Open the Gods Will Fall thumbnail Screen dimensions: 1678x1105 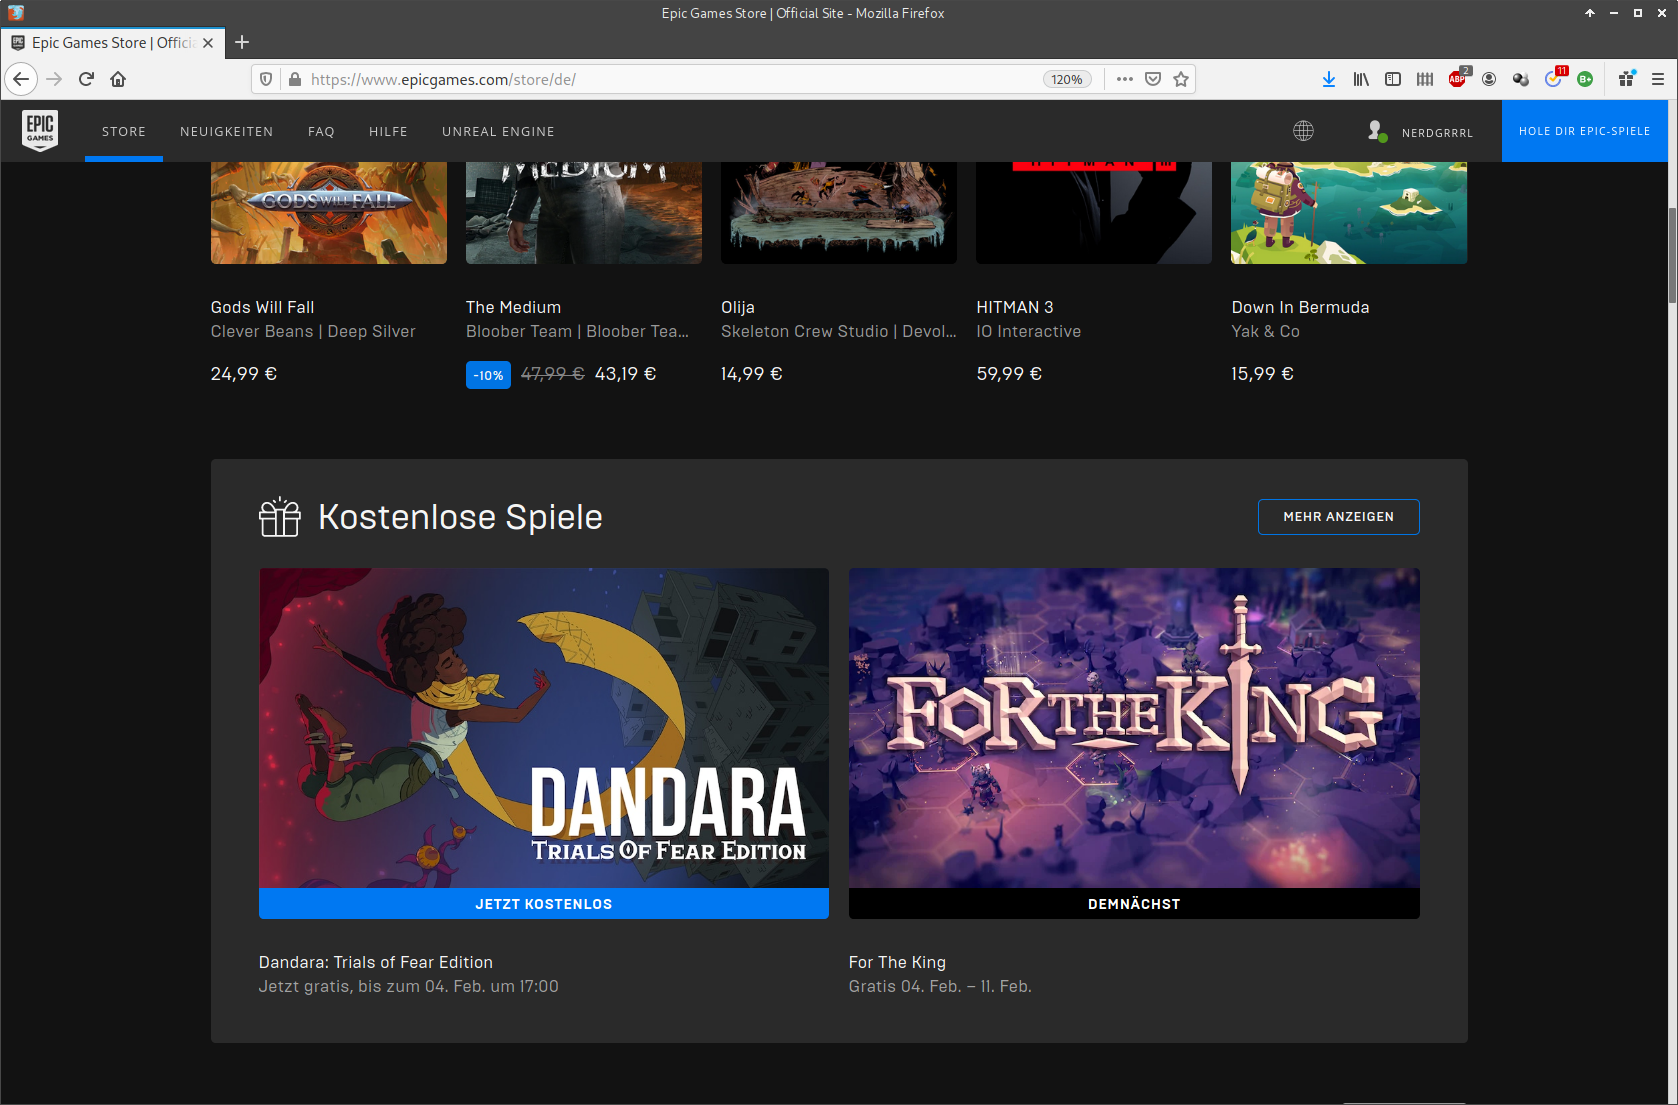[x=329, y=212]
